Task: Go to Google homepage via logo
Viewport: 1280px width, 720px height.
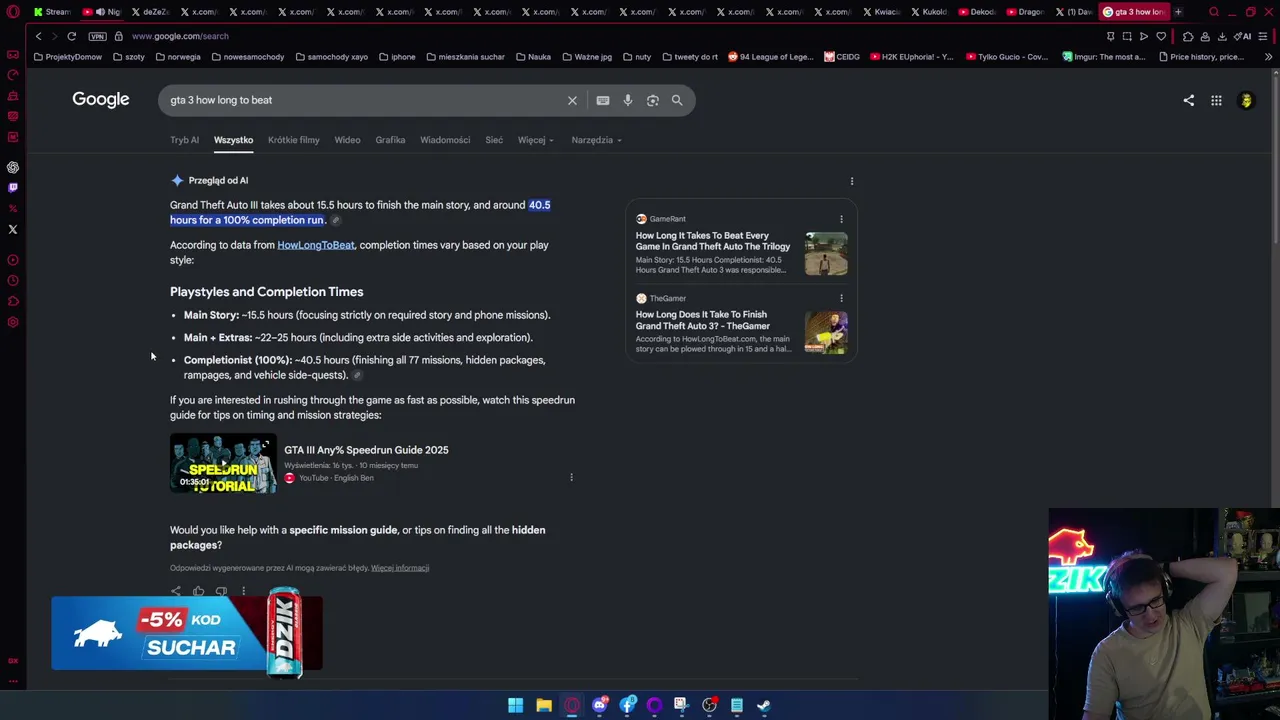Action: pyautogui.click(x=101, y=99)
